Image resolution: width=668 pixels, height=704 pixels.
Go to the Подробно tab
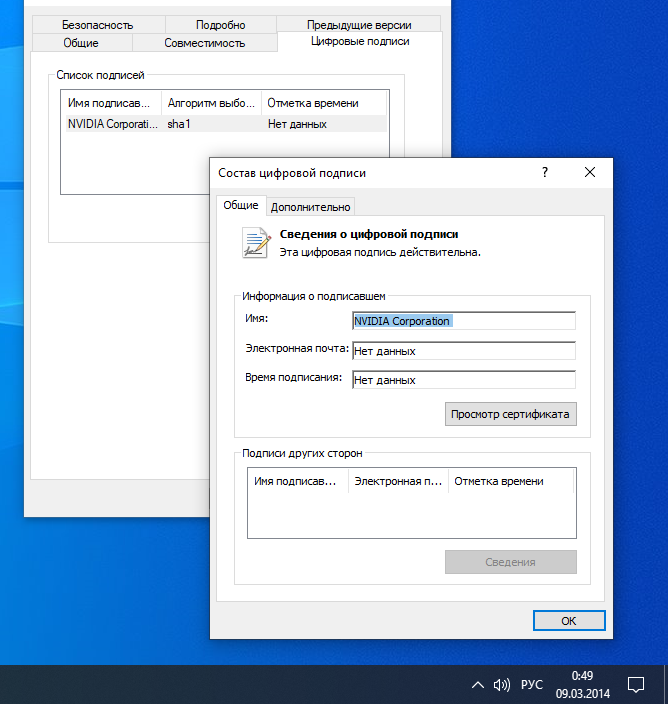220,25
